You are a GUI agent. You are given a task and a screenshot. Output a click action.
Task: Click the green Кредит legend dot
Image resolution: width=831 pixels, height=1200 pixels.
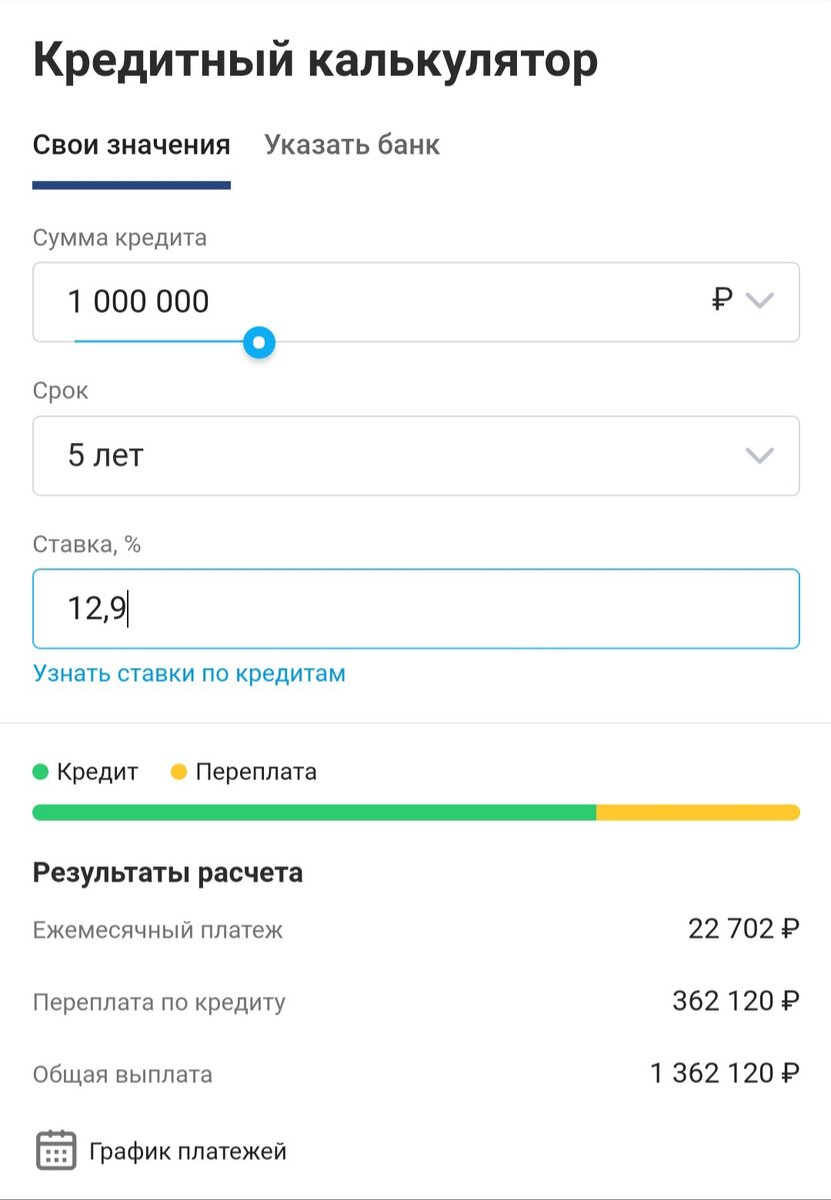pyautogui.click(x=39, y=771)
